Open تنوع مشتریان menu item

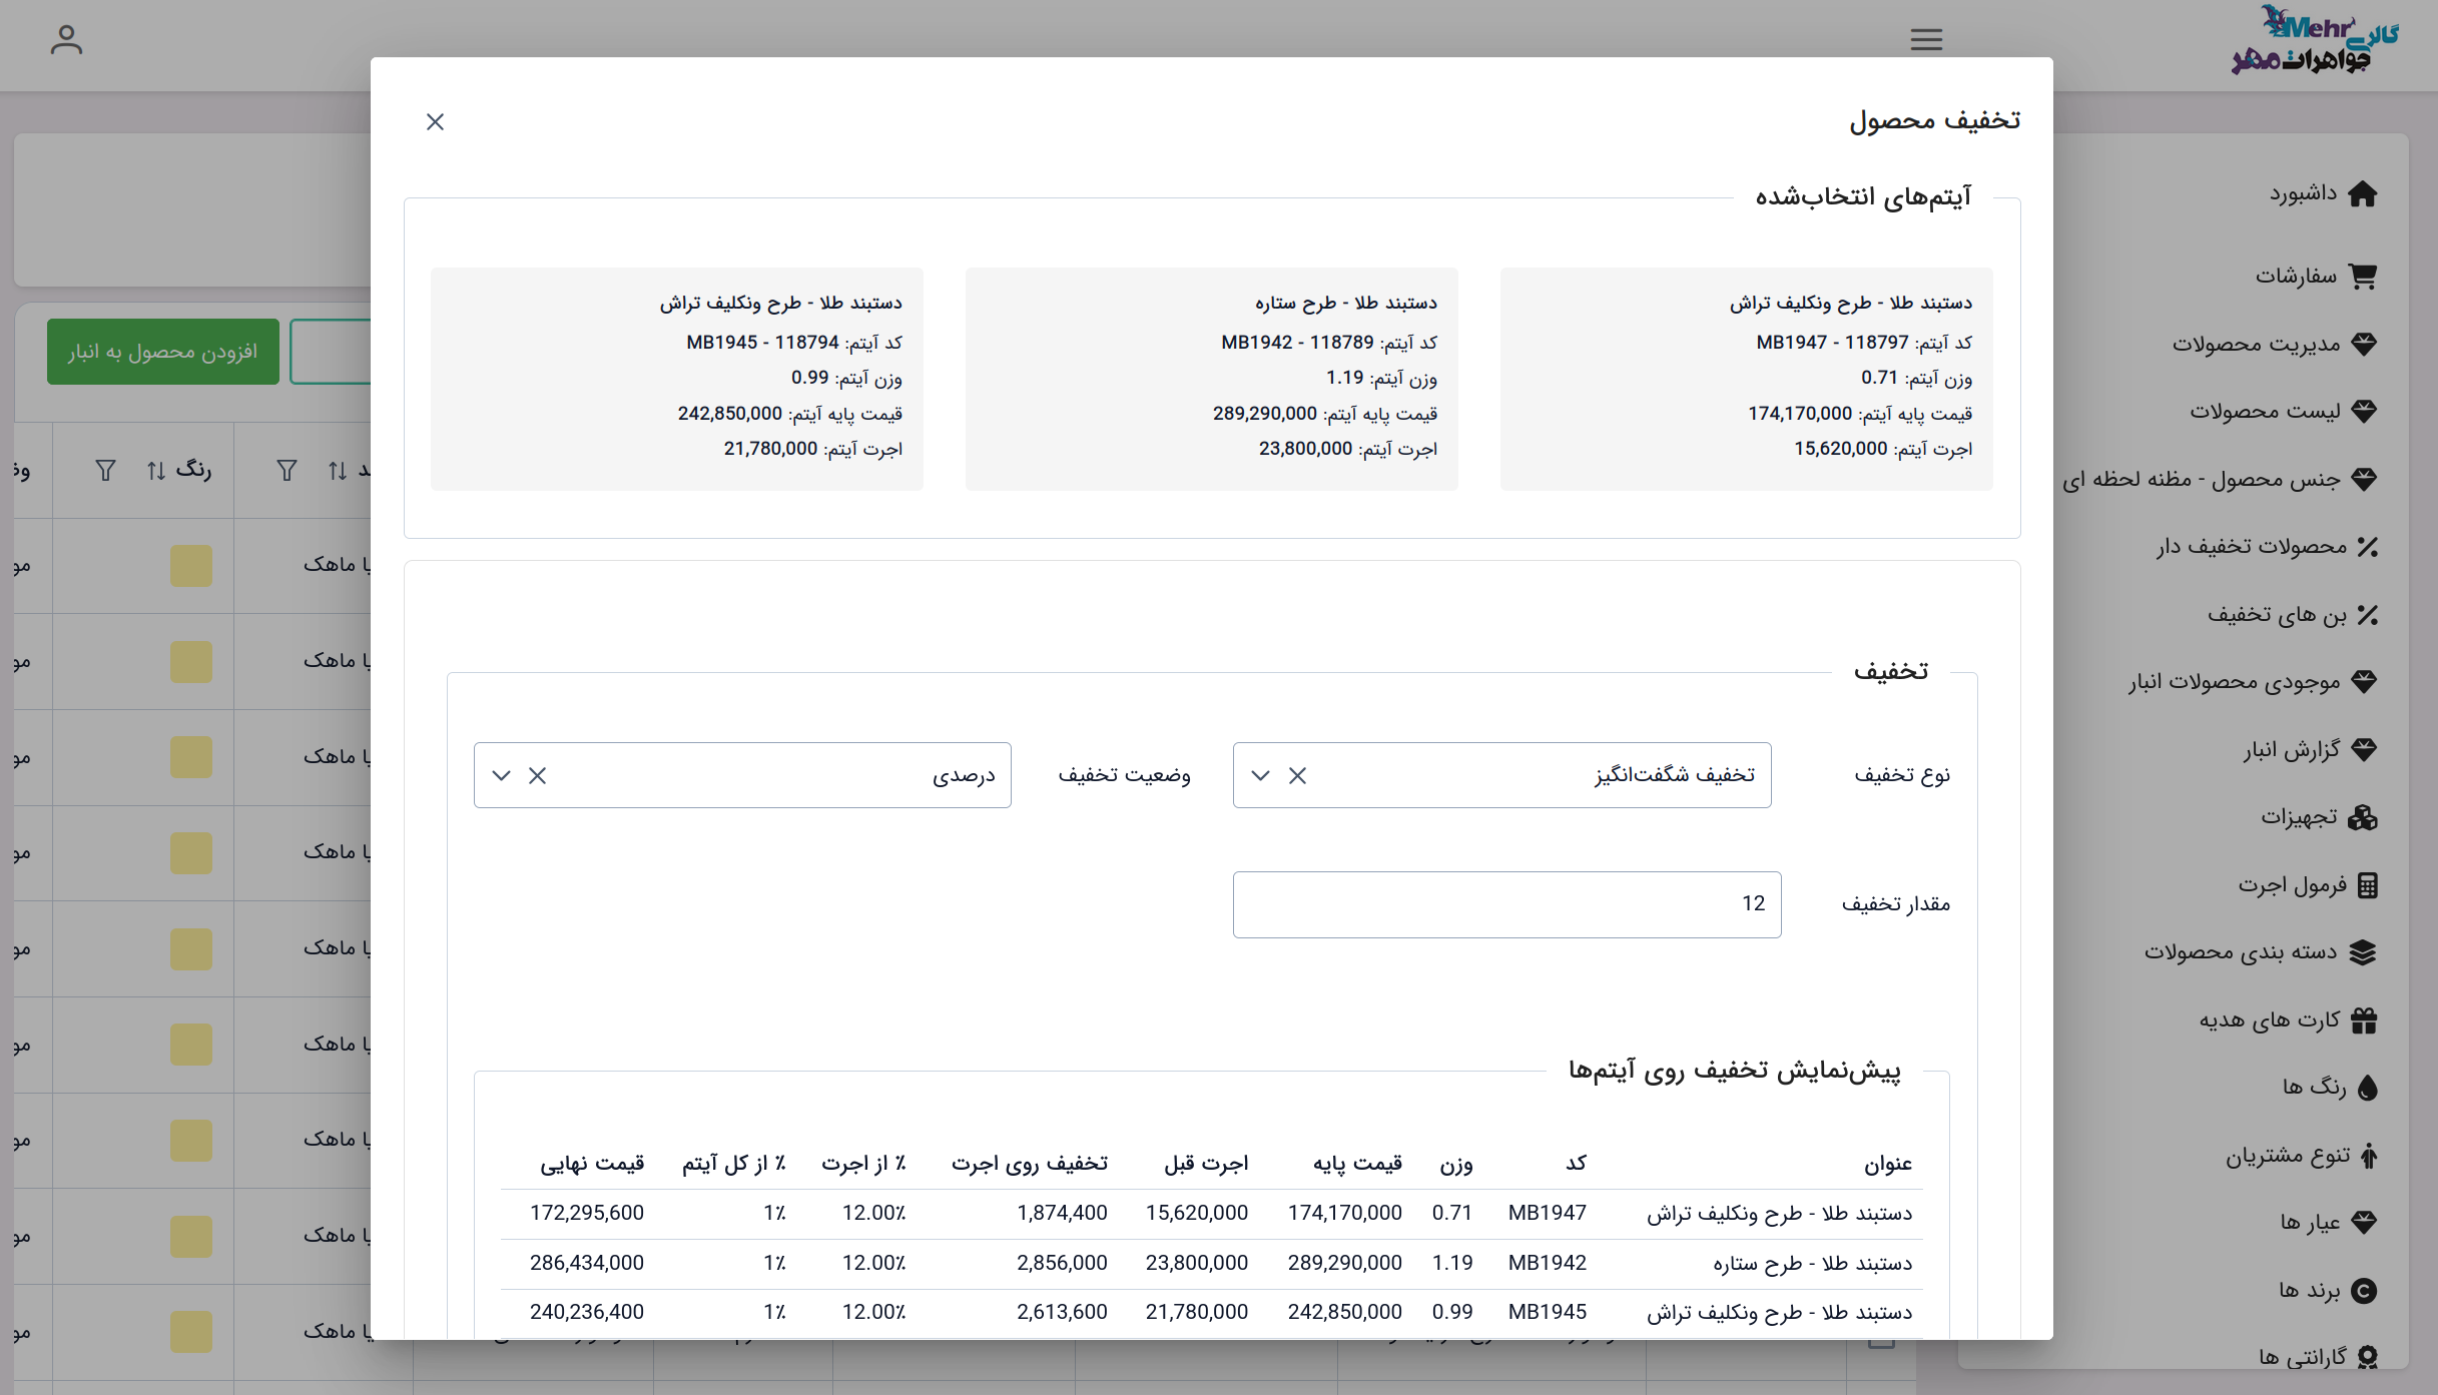(2287, 1156)
